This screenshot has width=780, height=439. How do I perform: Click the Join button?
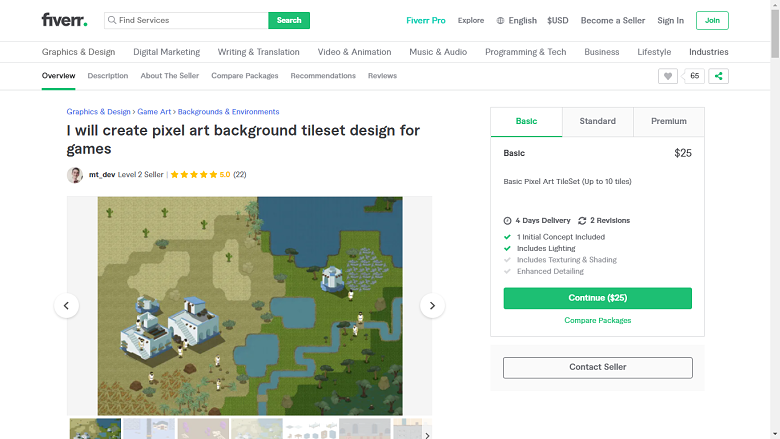point(712,20)
